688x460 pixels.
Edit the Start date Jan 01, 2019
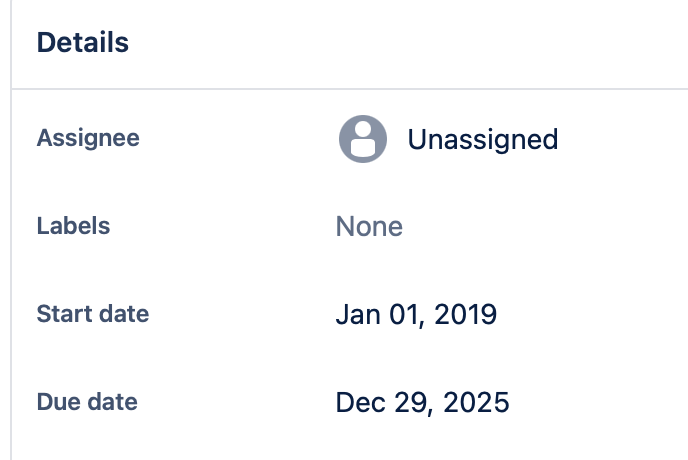(416, 315)
